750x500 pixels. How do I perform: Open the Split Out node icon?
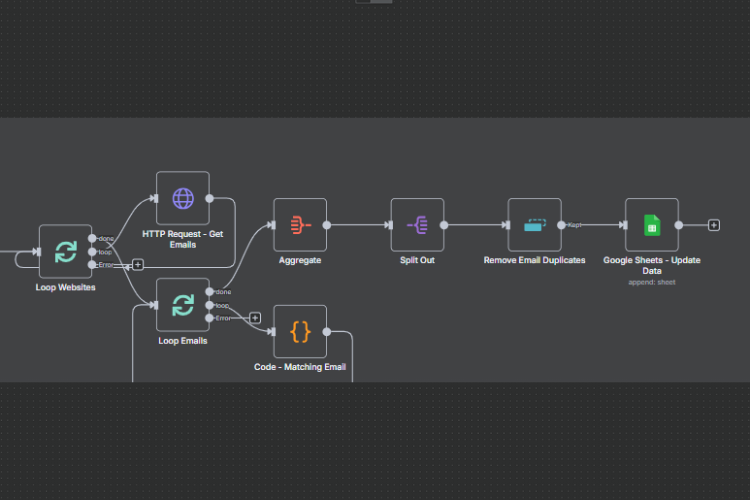tap(417, 225)
